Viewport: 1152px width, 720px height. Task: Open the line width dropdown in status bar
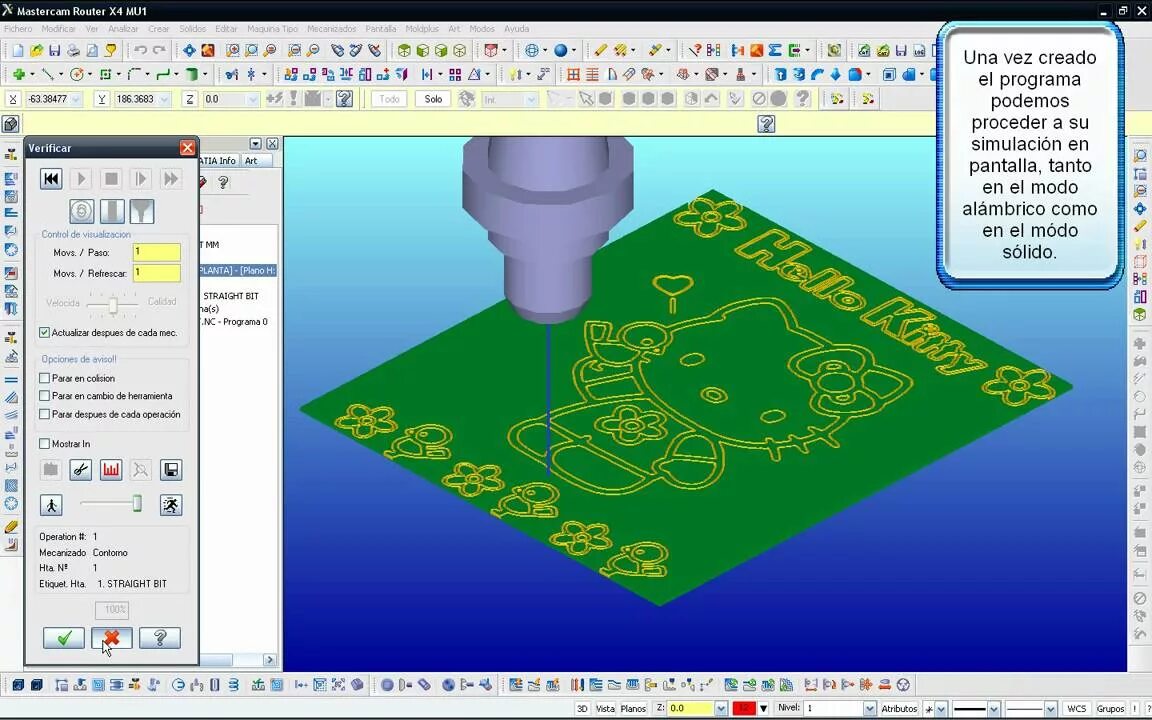[x=1051, y=708]
